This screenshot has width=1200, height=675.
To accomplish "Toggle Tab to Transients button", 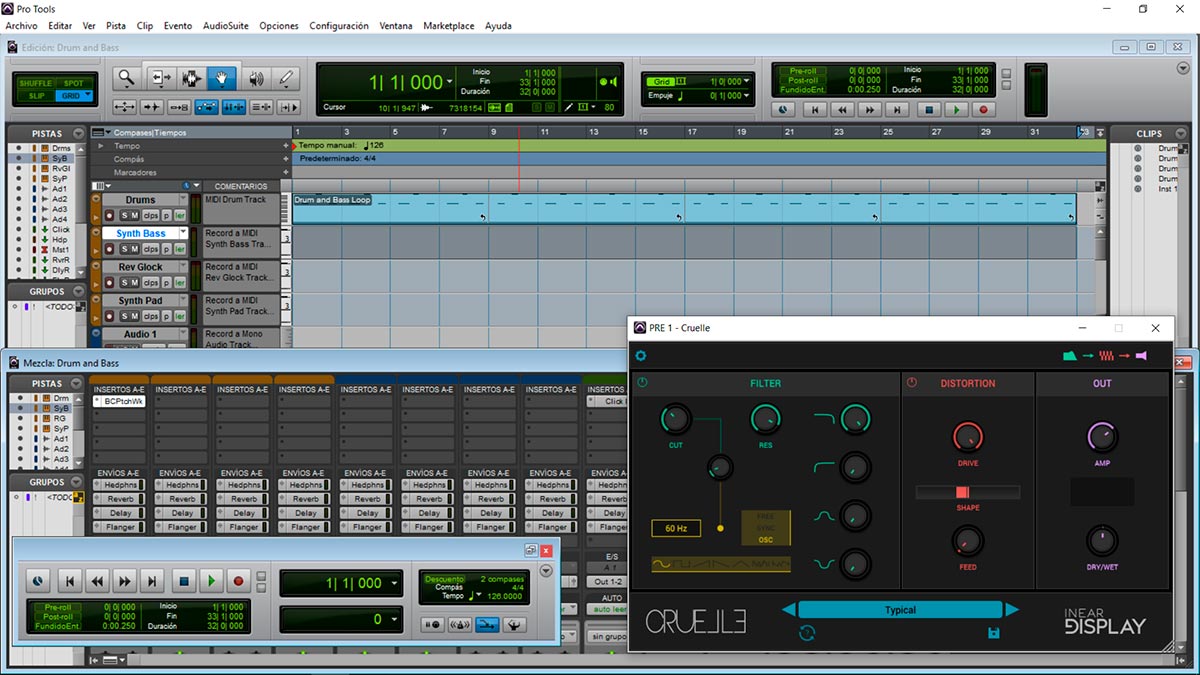I will tap(152, 107).
